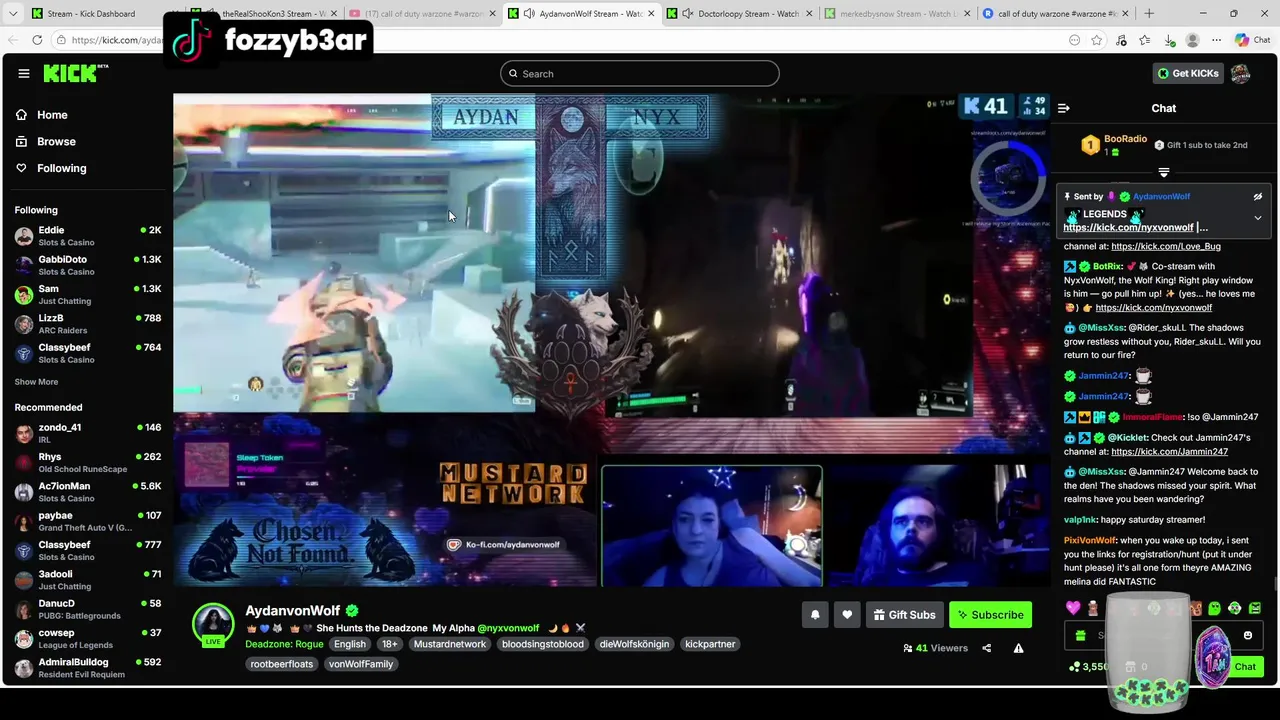Bookmark page with the star icon
This screenshot has height=720, width=1280.
point(1097,40)
